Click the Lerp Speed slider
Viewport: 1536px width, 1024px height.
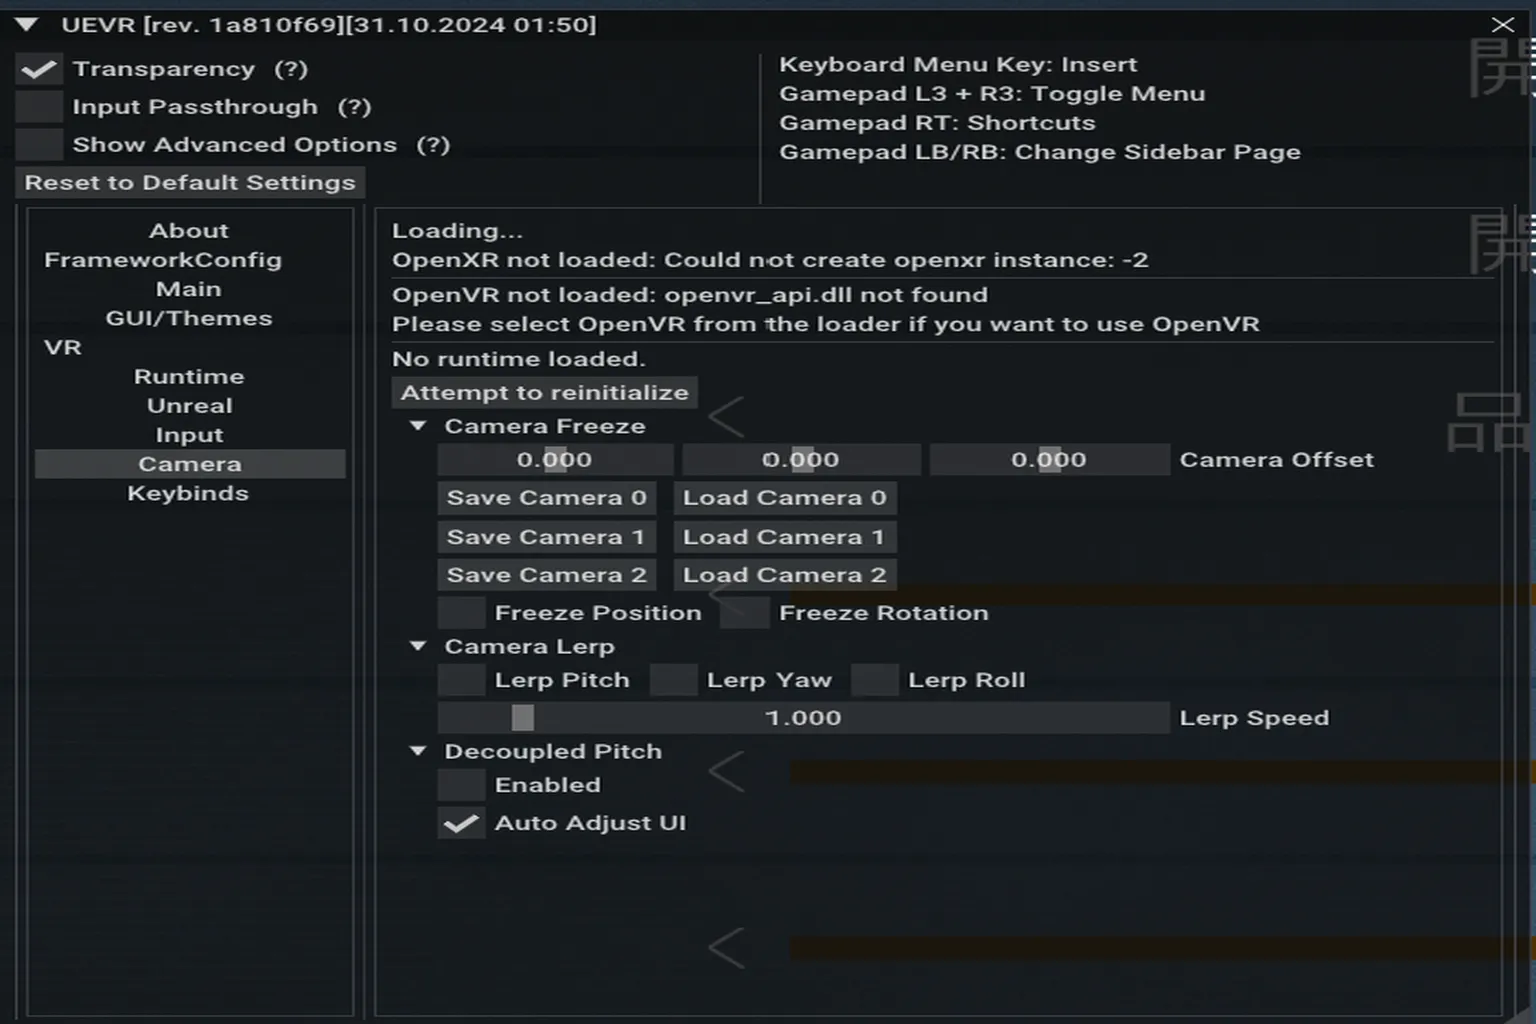[803, 718]
